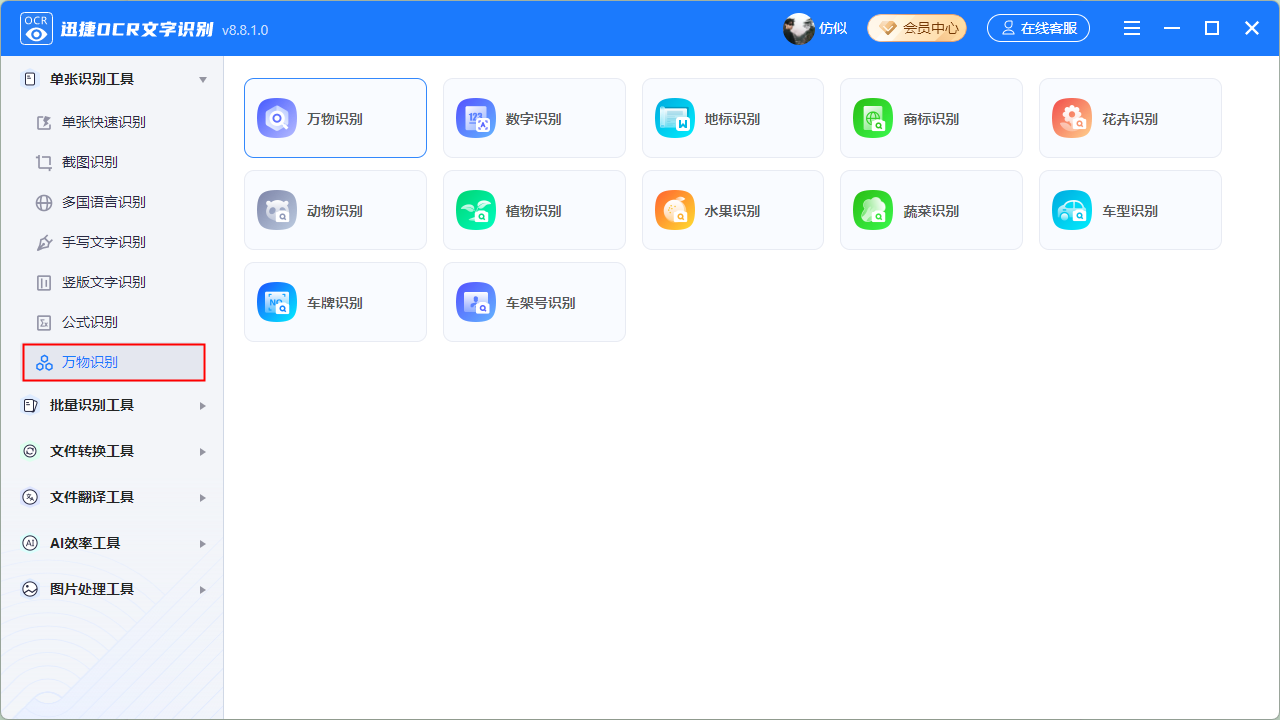This screenshot has width=1280, height=720.
Task: Click the 数字识别 card icon
Action: (476, 118)
